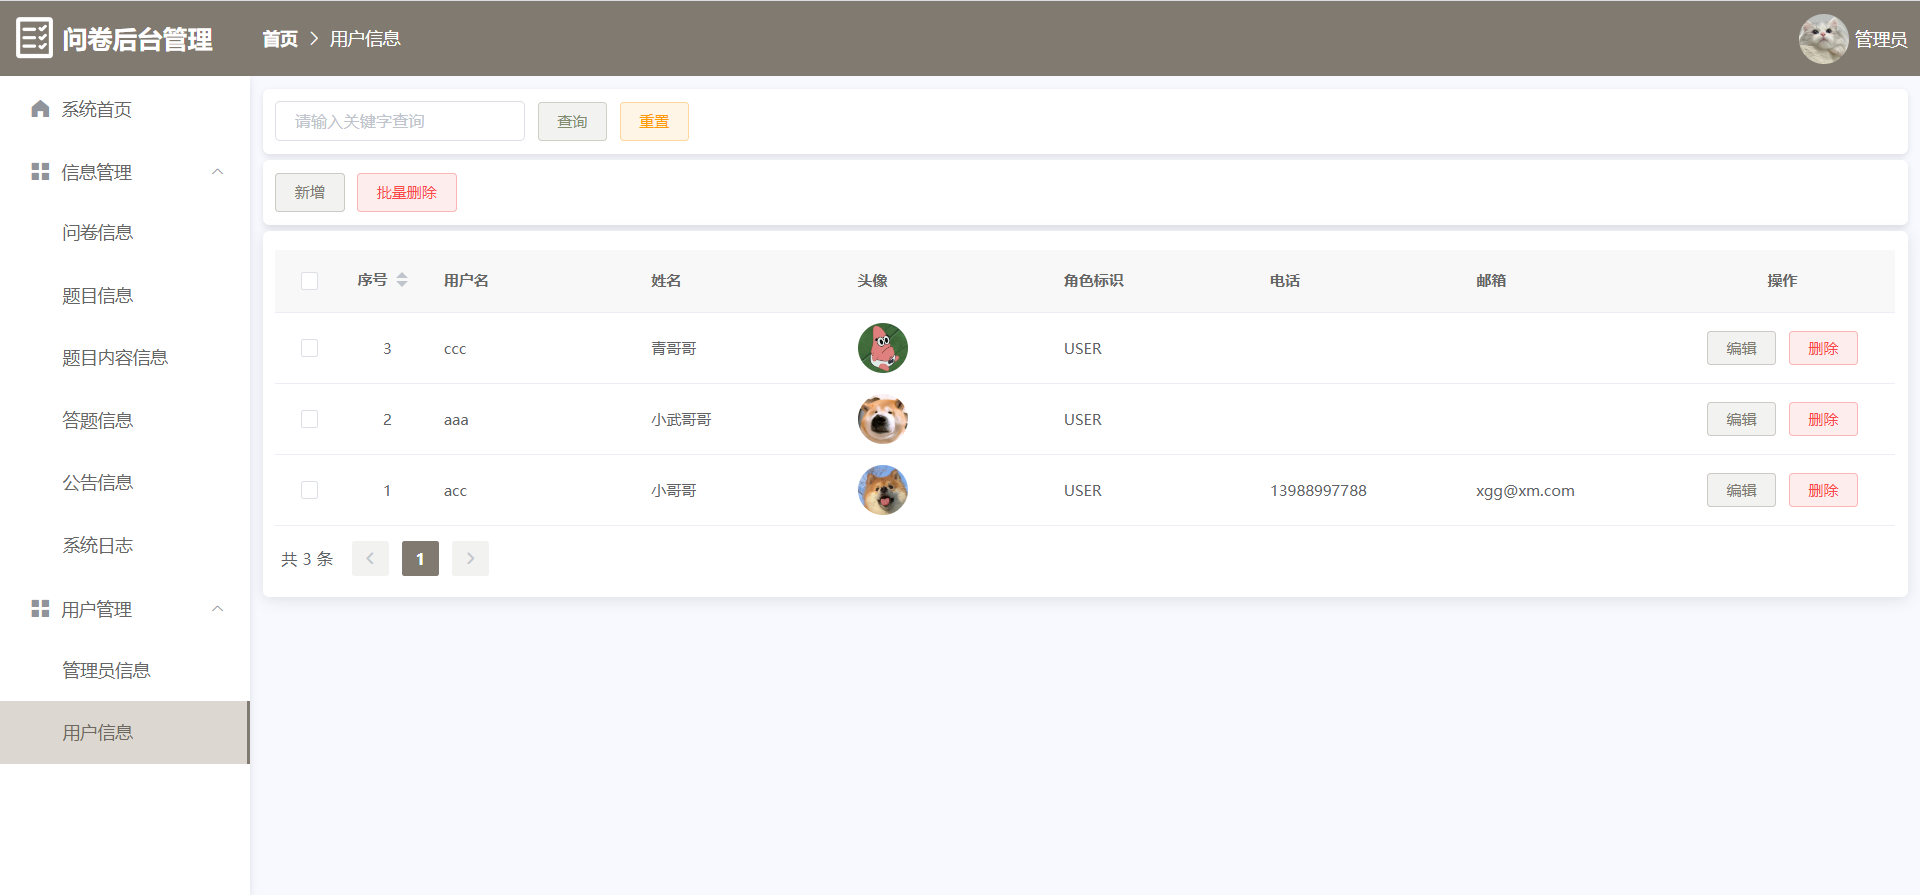Collapse the 用户管理 menu chevron
1920x895 pixels.
218,609
